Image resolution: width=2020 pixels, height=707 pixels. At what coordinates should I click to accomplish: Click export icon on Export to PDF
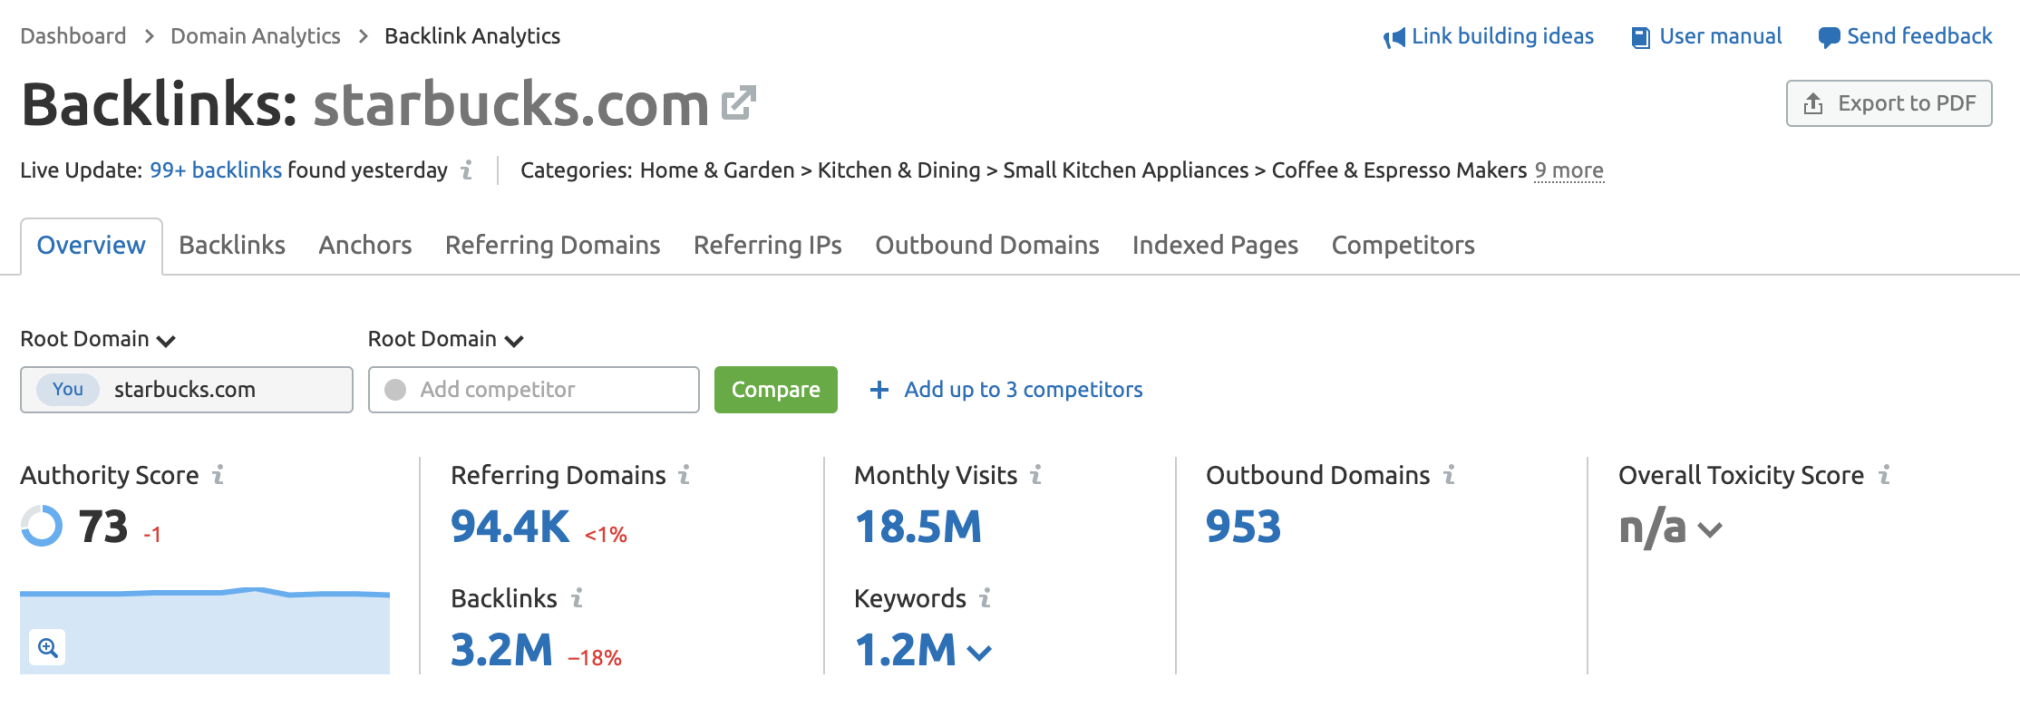[x=1813, y=104]
